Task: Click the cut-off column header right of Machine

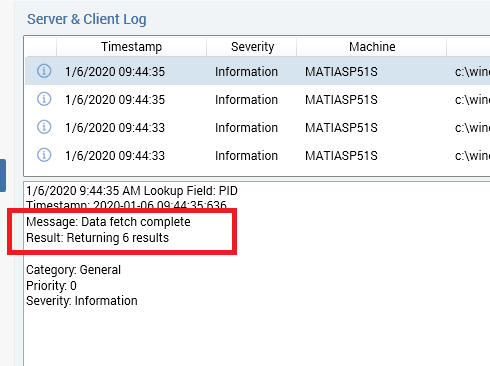Action: pyautogui.click(x=469, y=47)
